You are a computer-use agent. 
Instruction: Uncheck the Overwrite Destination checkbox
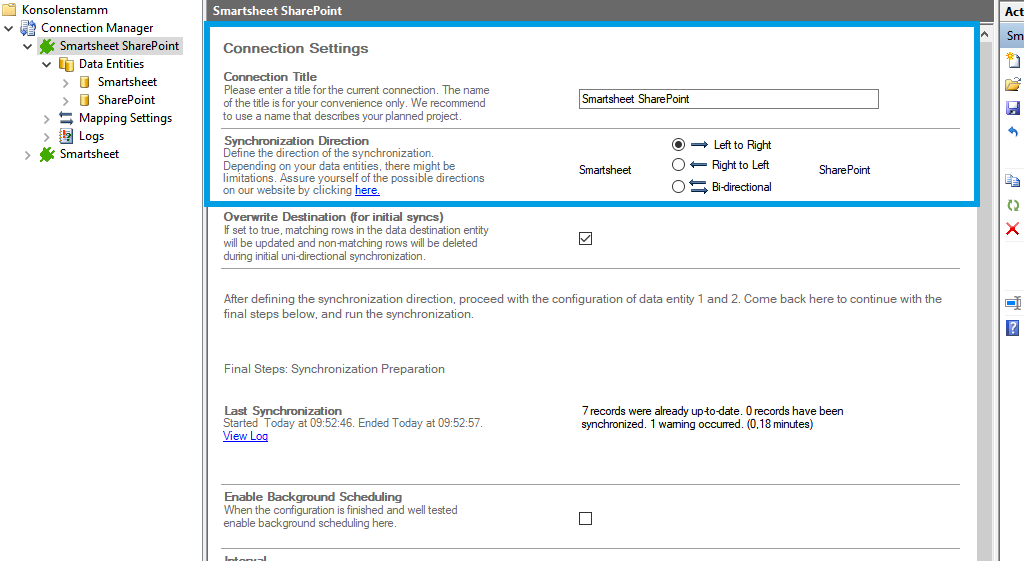pyautogui.click(x=585, y=238)
